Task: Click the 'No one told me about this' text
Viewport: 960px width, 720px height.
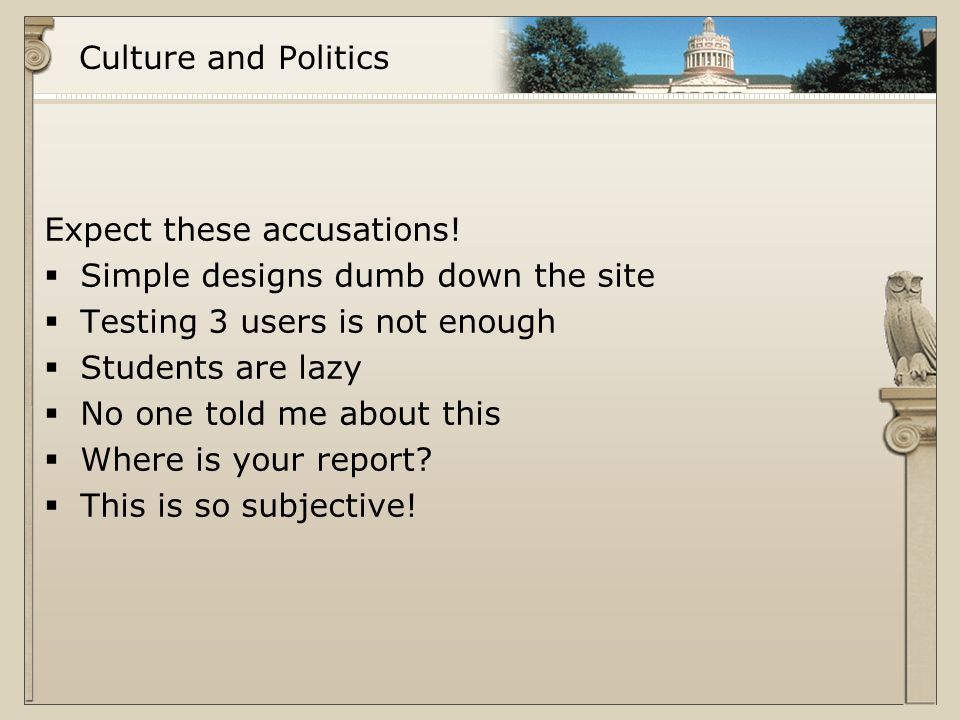Action: coord(291,414)
